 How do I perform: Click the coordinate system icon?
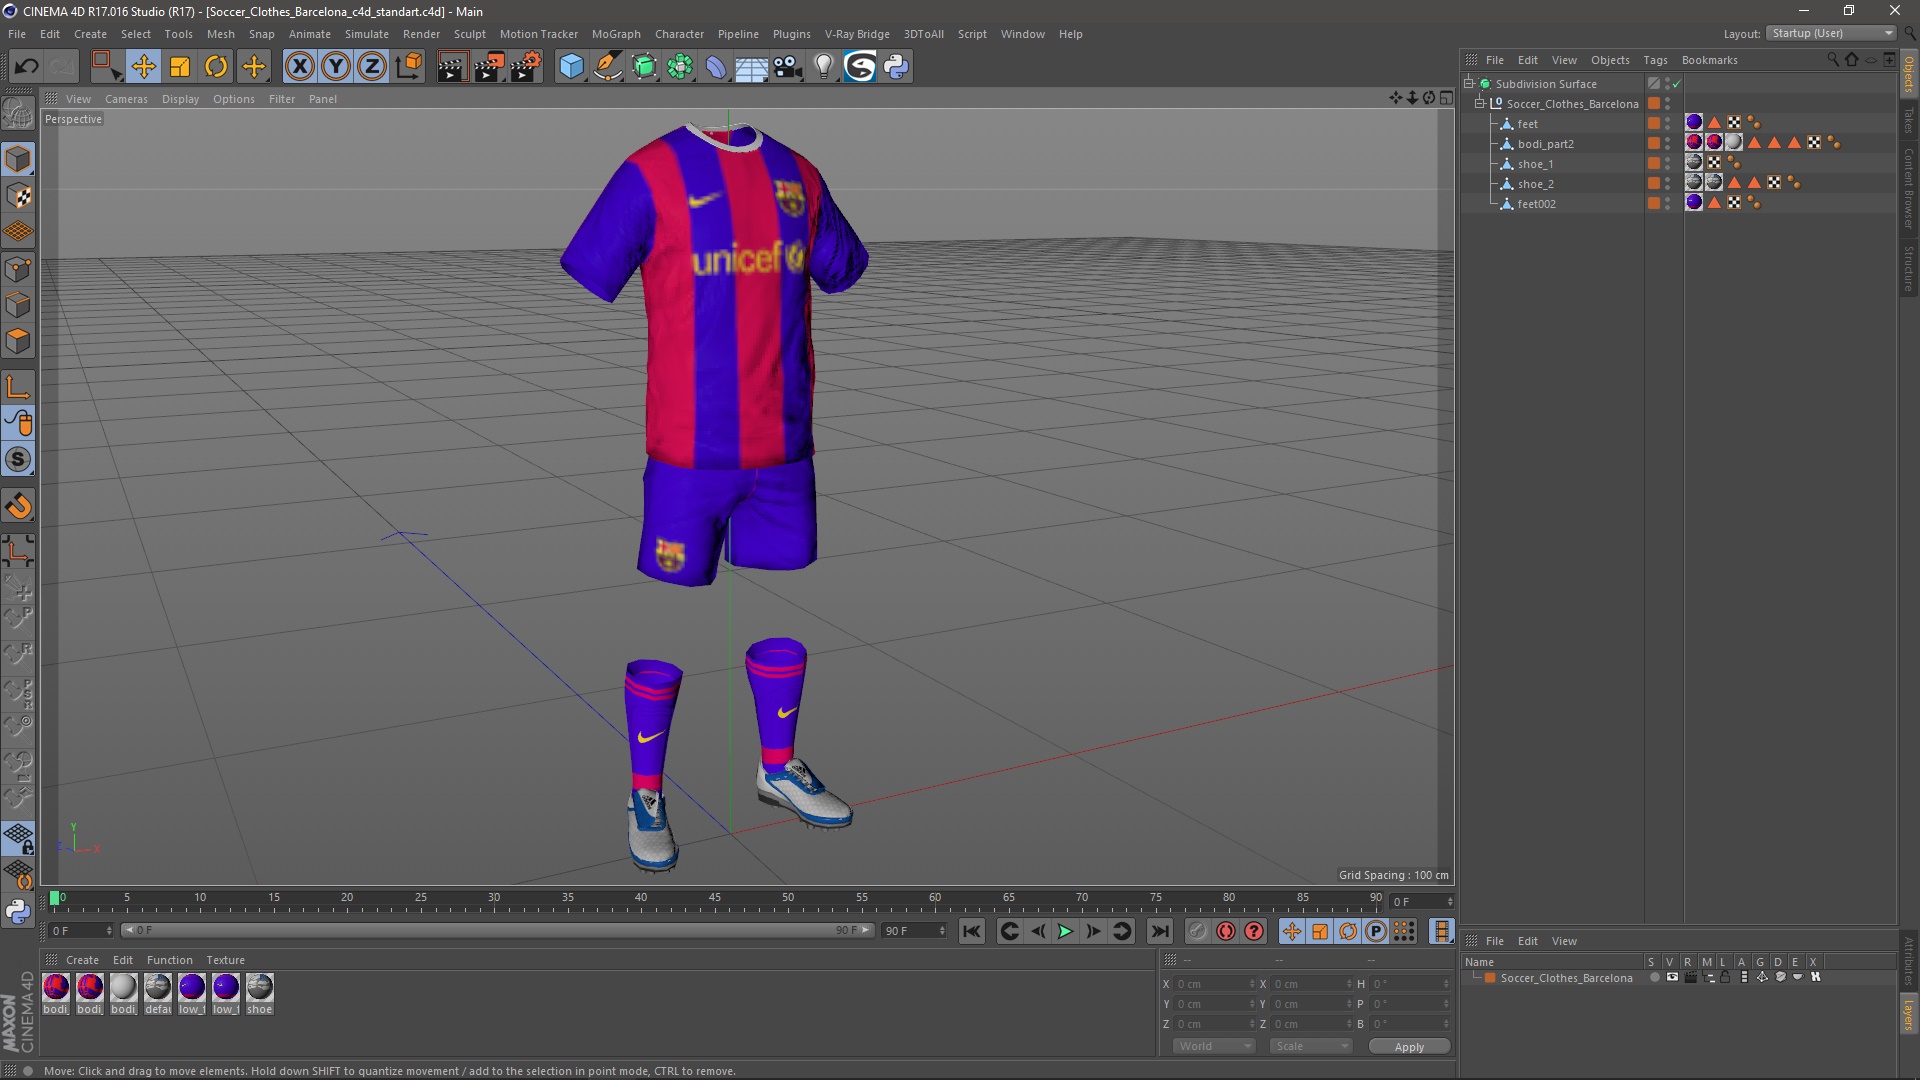tap(409, 67)
